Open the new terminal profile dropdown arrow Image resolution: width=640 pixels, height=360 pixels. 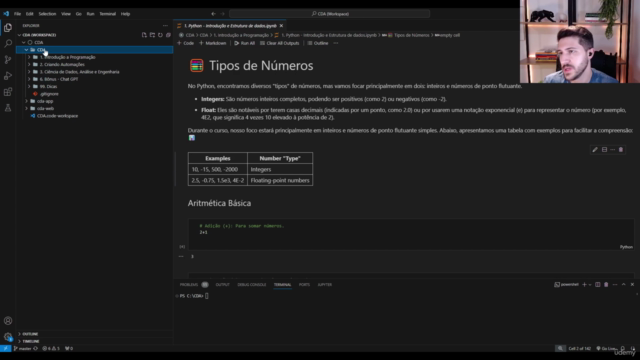[590, 284]
